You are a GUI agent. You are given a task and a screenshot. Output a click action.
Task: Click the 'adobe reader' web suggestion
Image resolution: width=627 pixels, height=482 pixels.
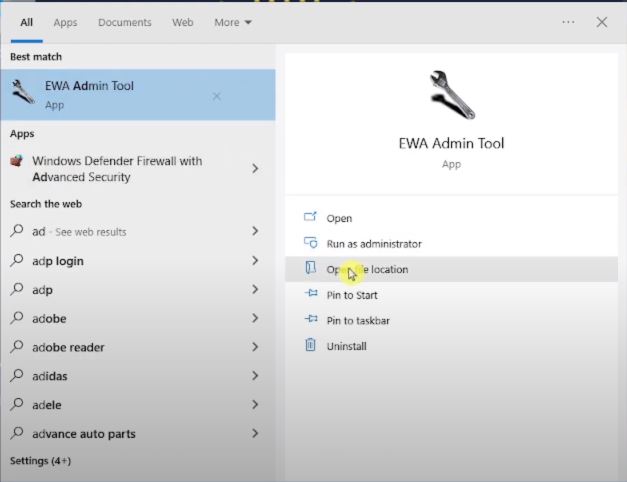[138, 347]
